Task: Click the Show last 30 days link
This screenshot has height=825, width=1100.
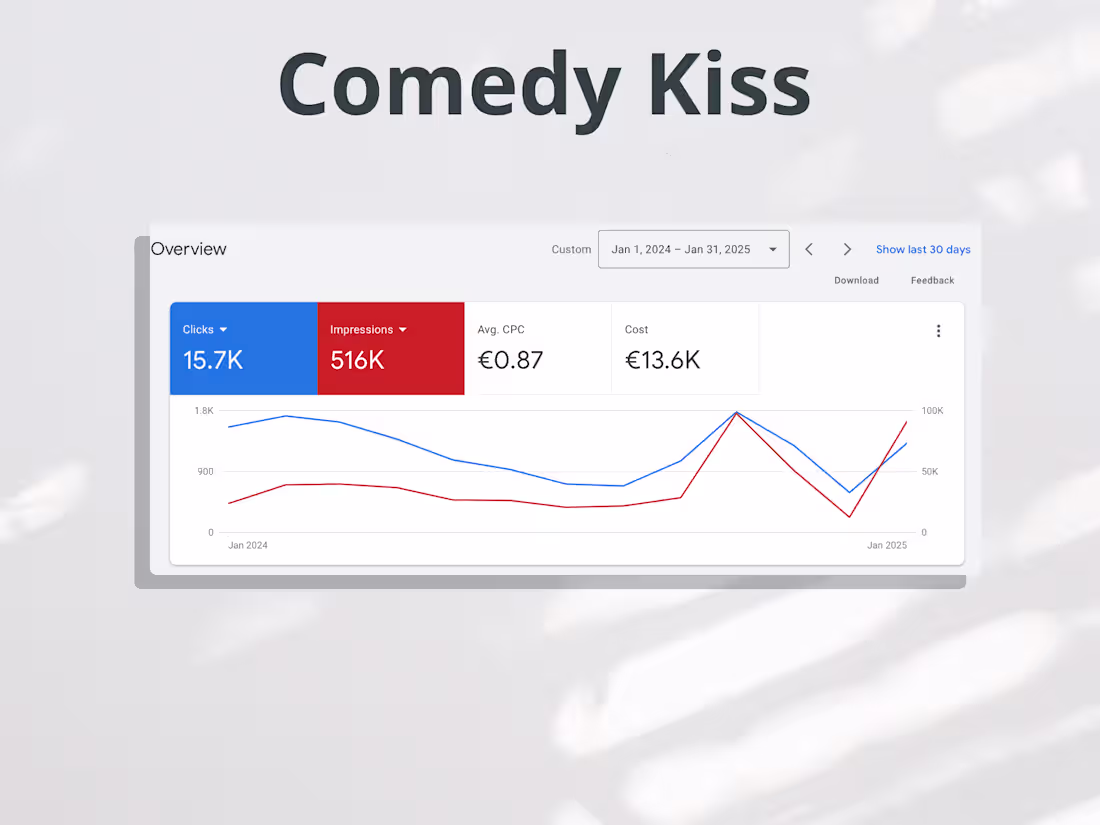Action: click(922, 249)
